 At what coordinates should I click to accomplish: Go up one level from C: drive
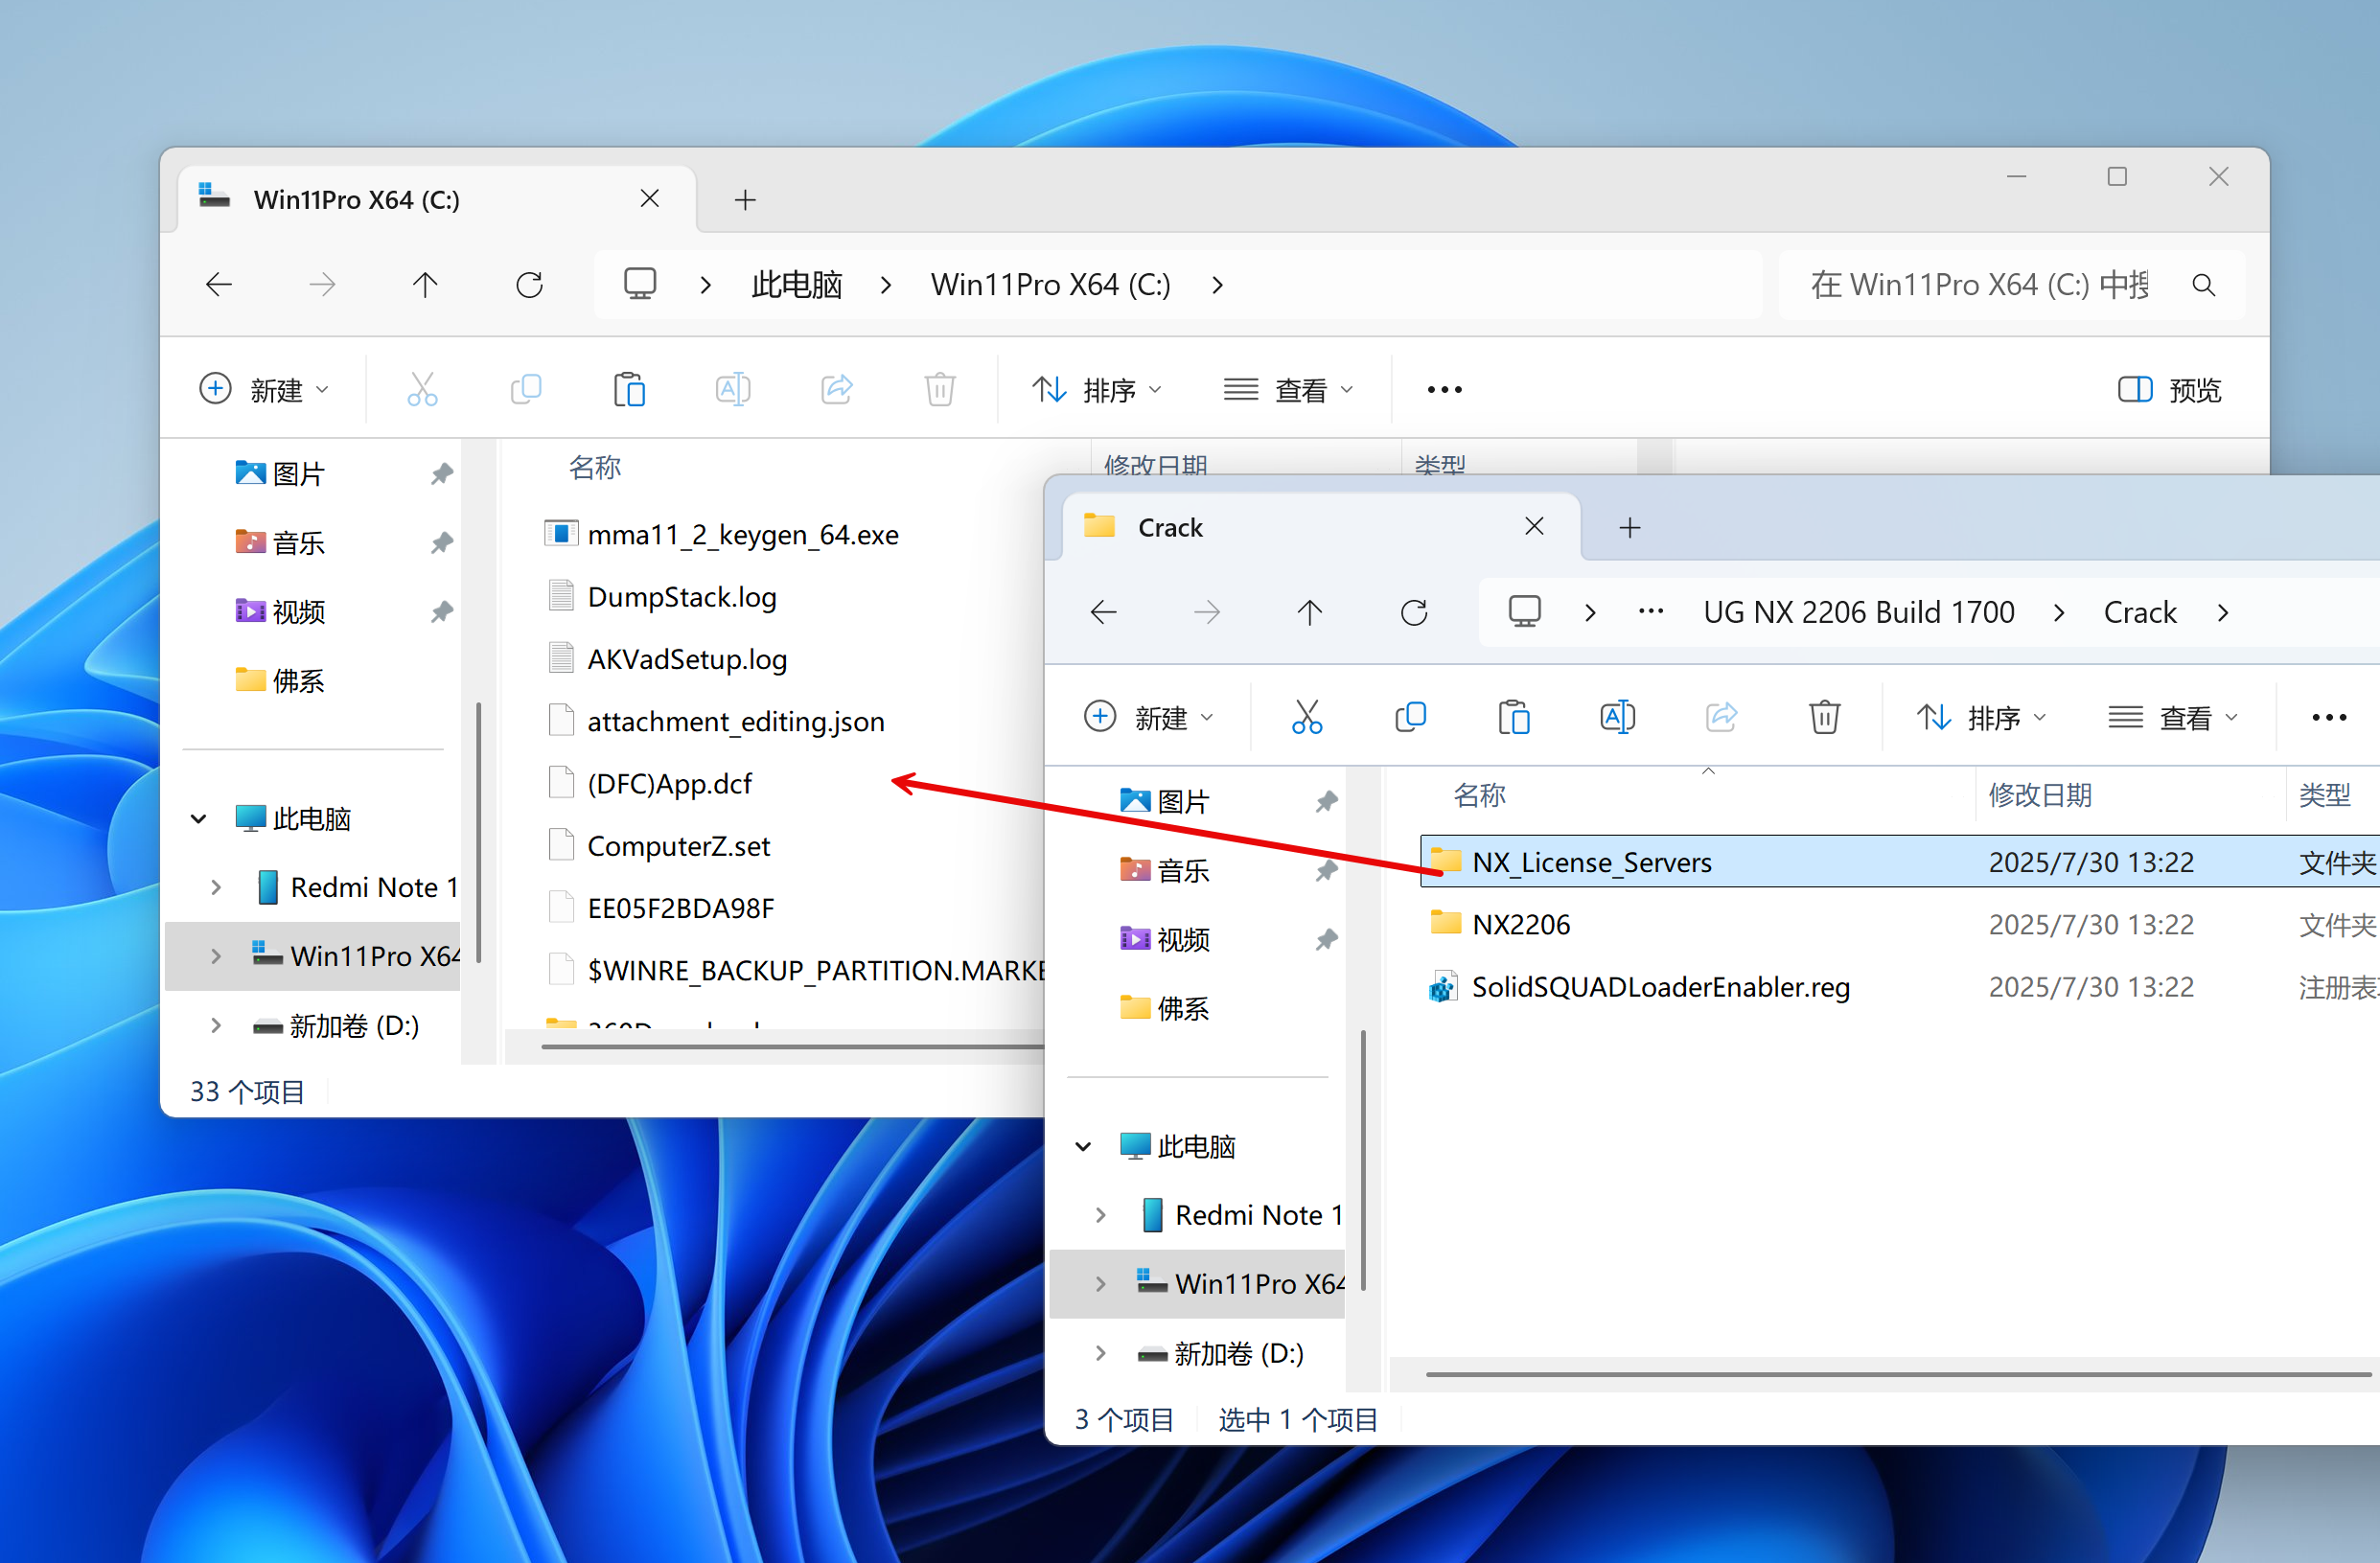point(425,285)
